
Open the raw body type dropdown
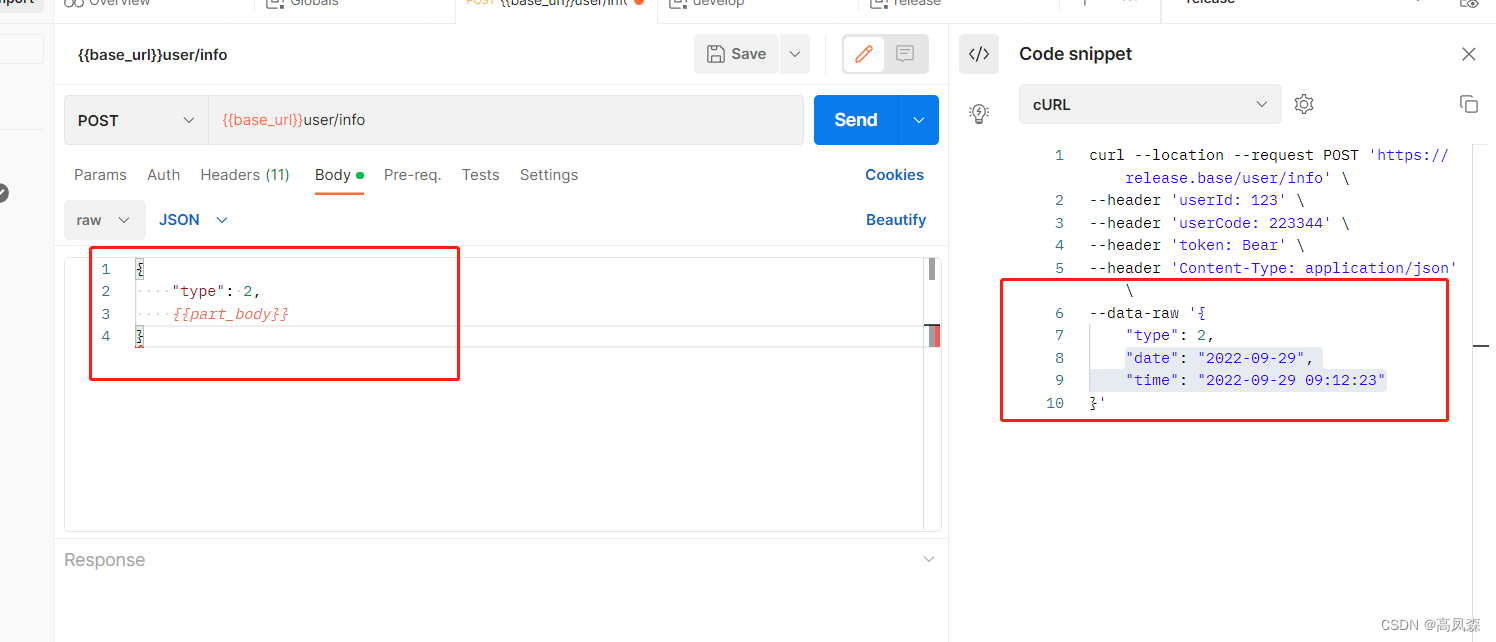(104, 220)
